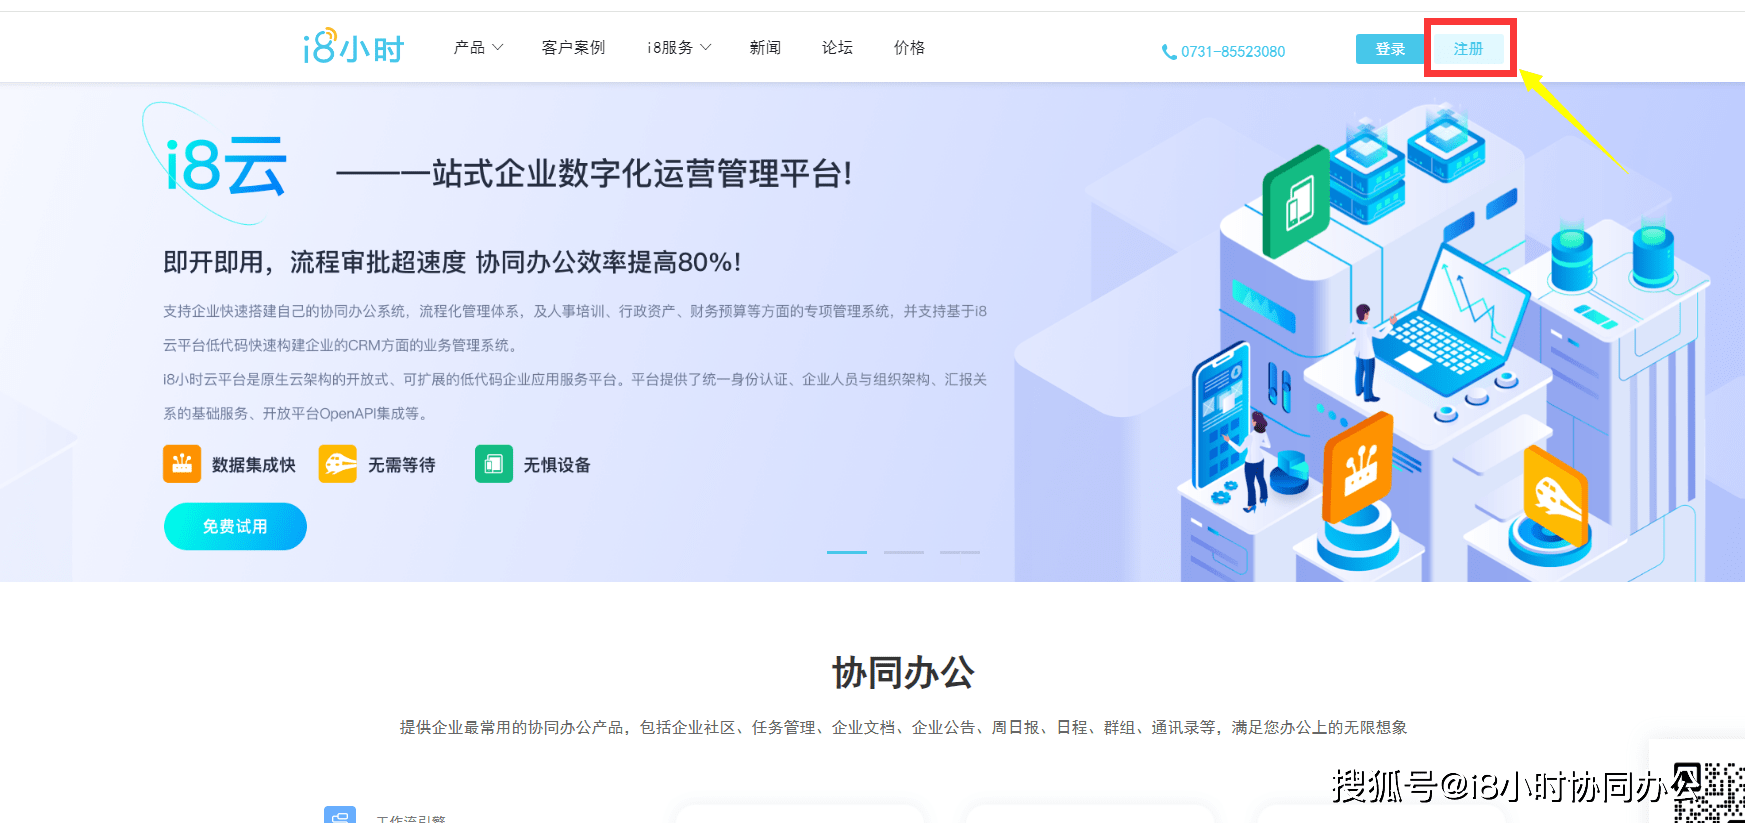Click the green 无惧设备 icon

(494, 464)
